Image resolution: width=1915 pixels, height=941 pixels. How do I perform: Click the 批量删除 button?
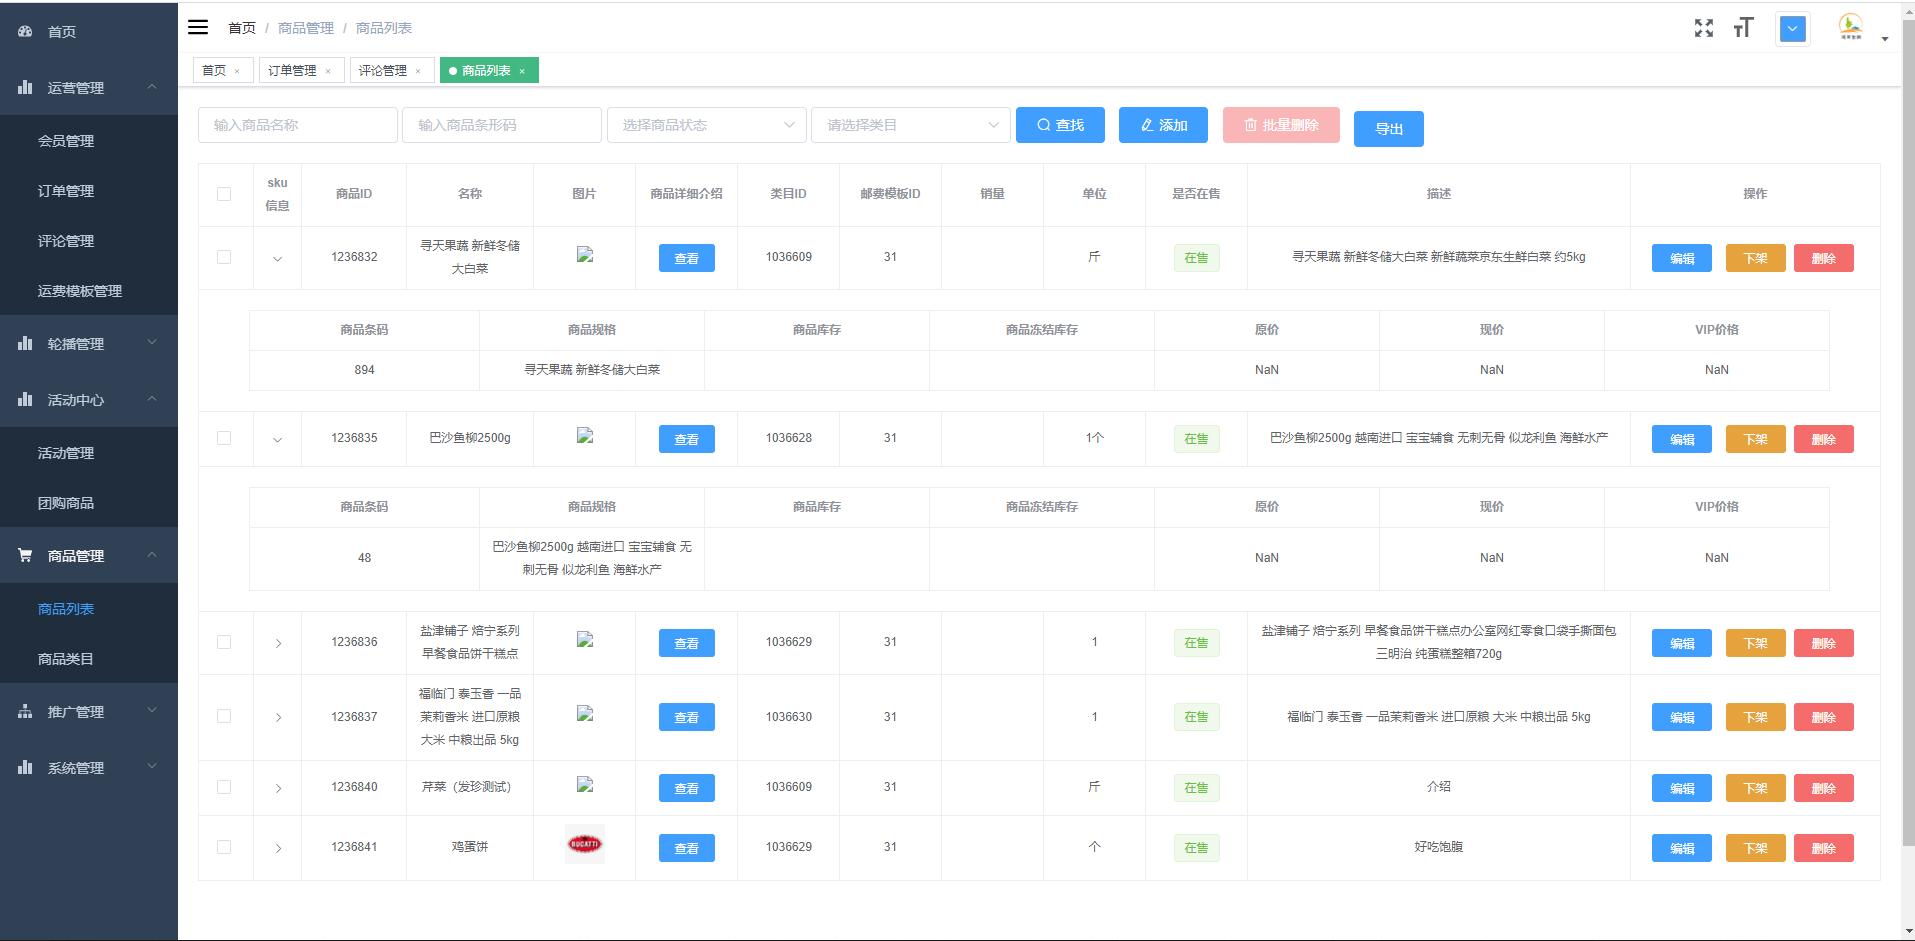[x=1281, y=125]
